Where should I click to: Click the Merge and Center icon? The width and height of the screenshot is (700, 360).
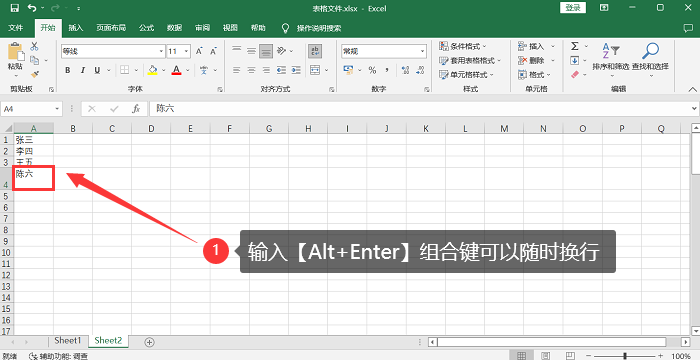[x=315, y=70]
